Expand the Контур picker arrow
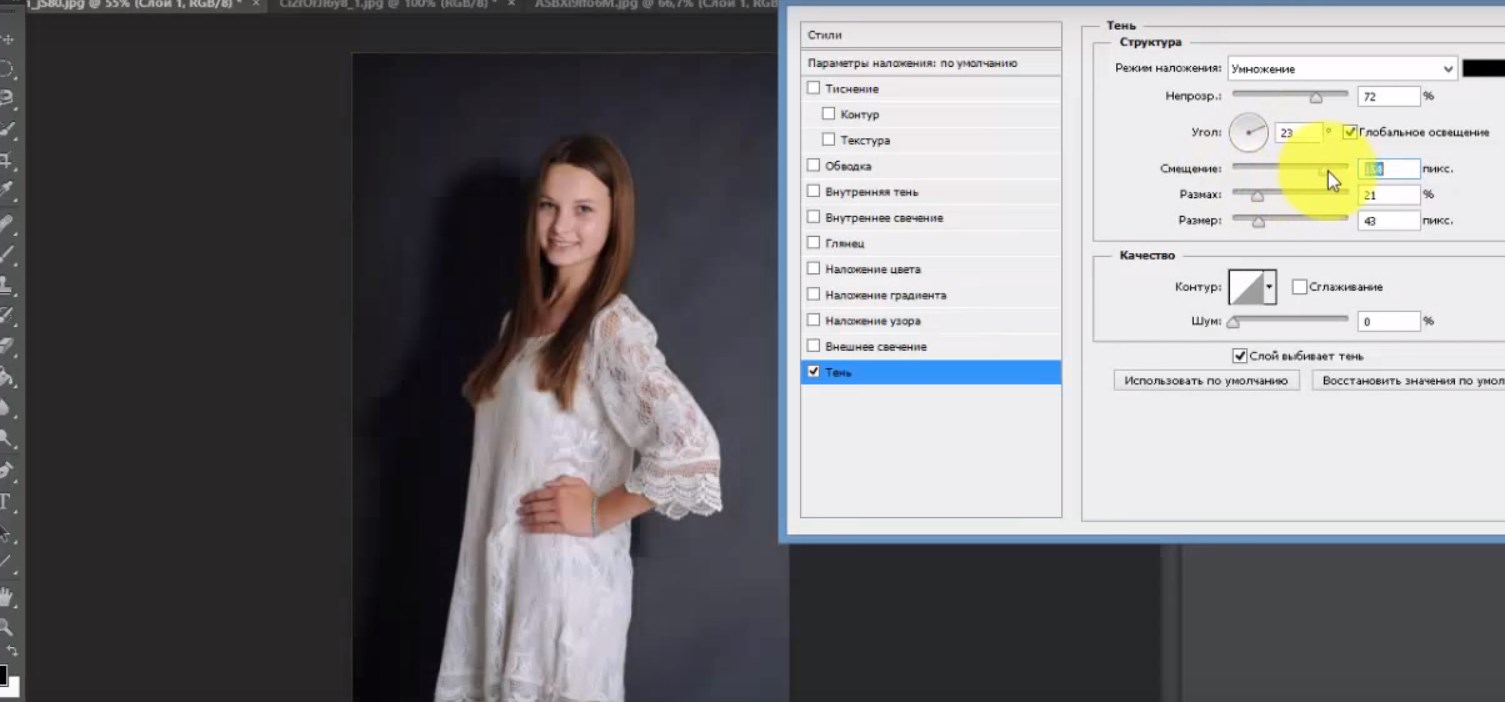This screenshot has width=1505, height=702. tap(1269, 287)
